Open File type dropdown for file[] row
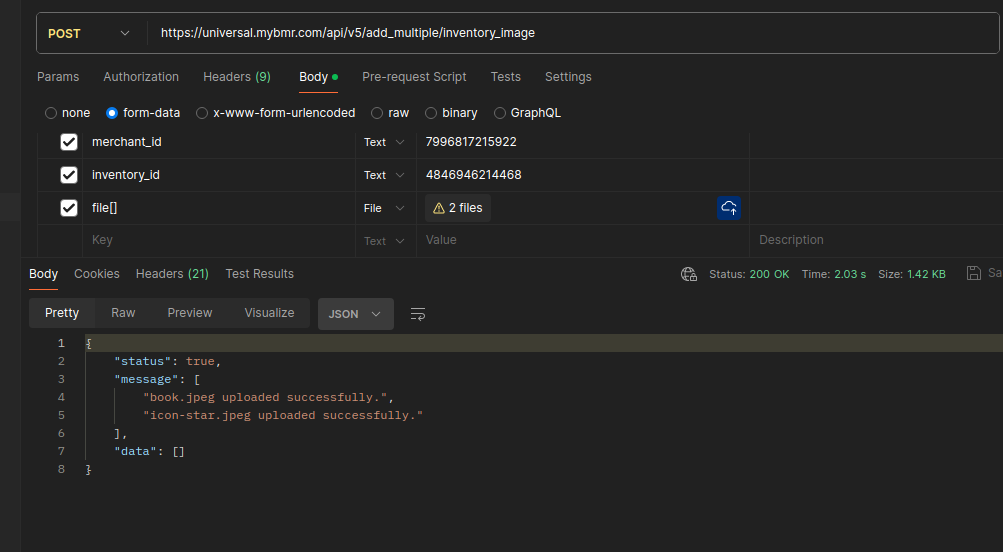 point(384,208)
